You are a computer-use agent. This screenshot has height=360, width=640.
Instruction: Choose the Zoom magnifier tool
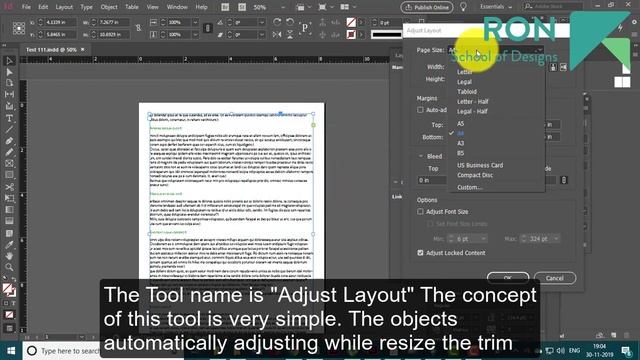coord(9,267)
